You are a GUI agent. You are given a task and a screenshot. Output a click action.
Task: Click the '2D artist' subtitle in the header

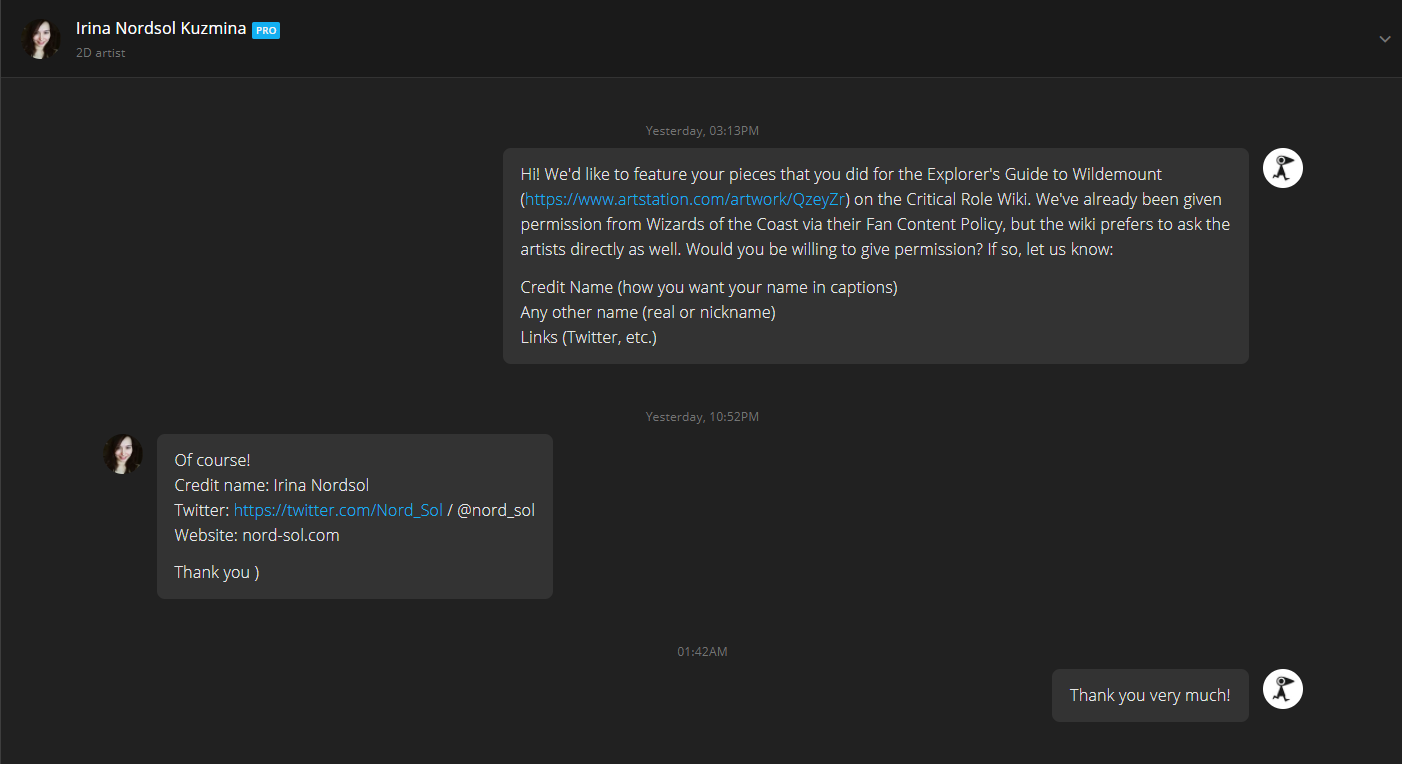pyautogui.click(x=101, y=53)
